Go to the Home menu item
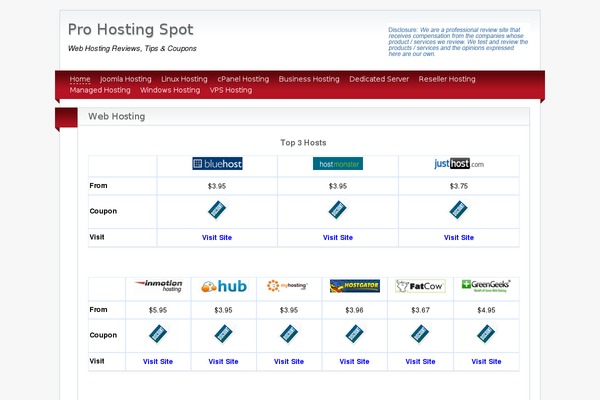Image resolution: width=600 pixels, height=400 pixels. (x=80, y=79)
